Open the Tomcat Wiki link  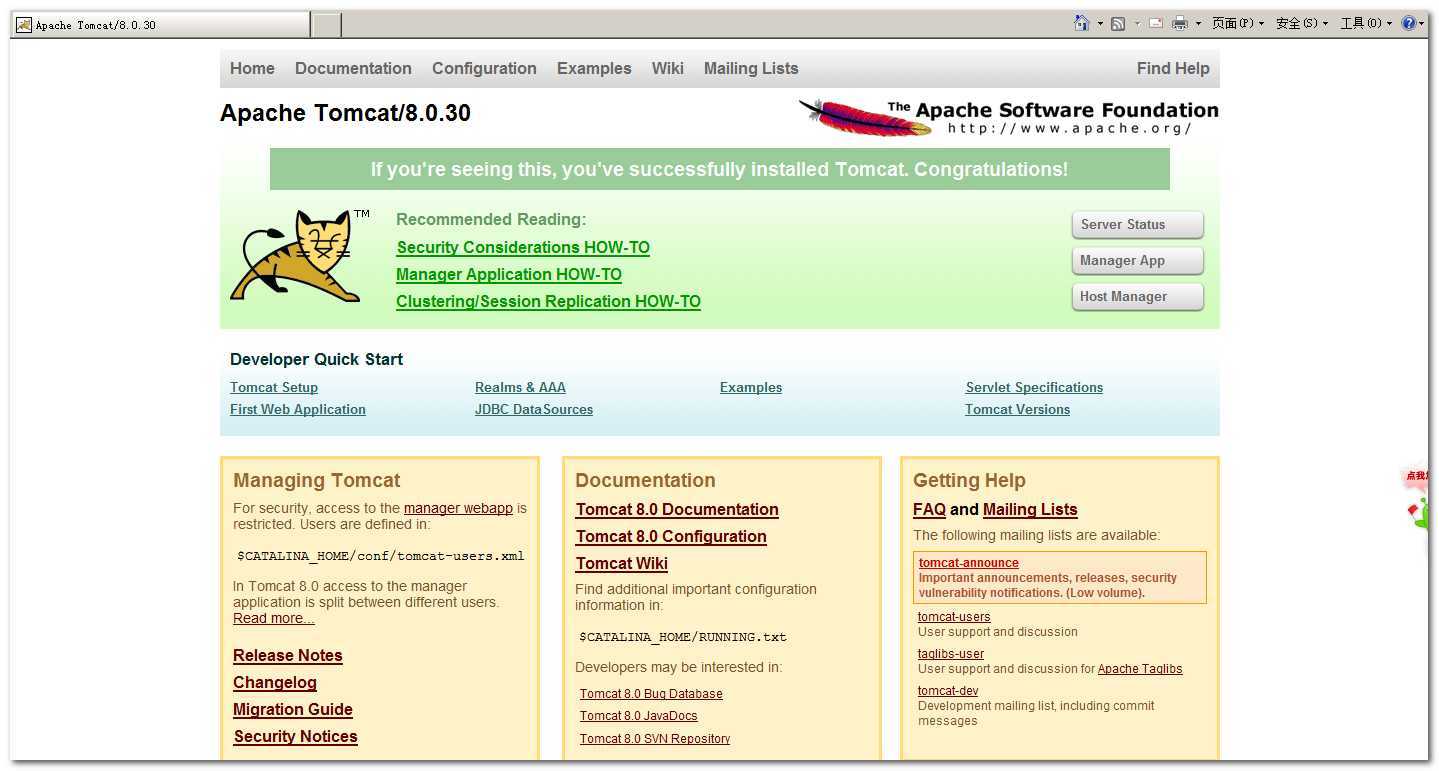pyautogui.click(x=622, y=563)
